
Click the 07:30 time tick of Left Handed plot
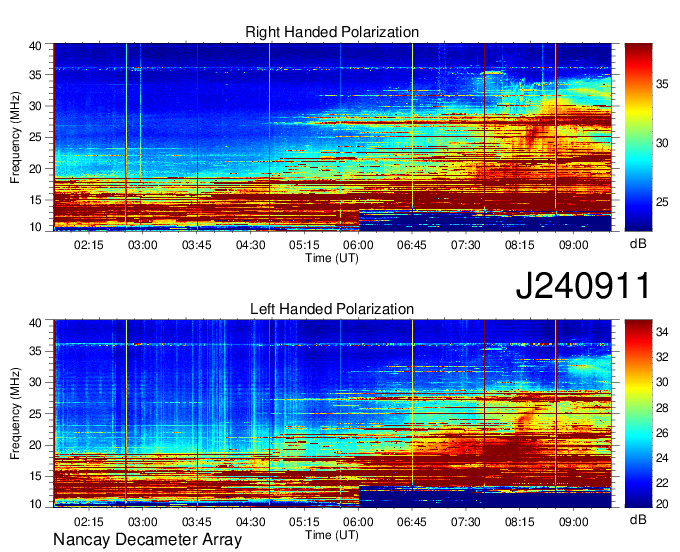(x=466, y=521)
